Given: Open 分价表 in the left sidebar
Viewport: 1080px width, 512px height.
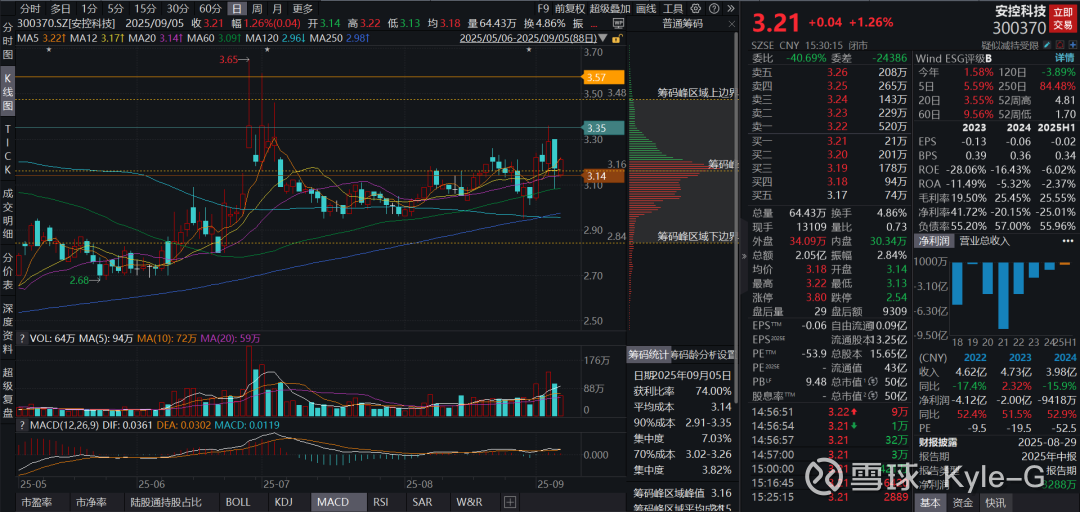Looking at the screenshot, I should coord(8,271).
